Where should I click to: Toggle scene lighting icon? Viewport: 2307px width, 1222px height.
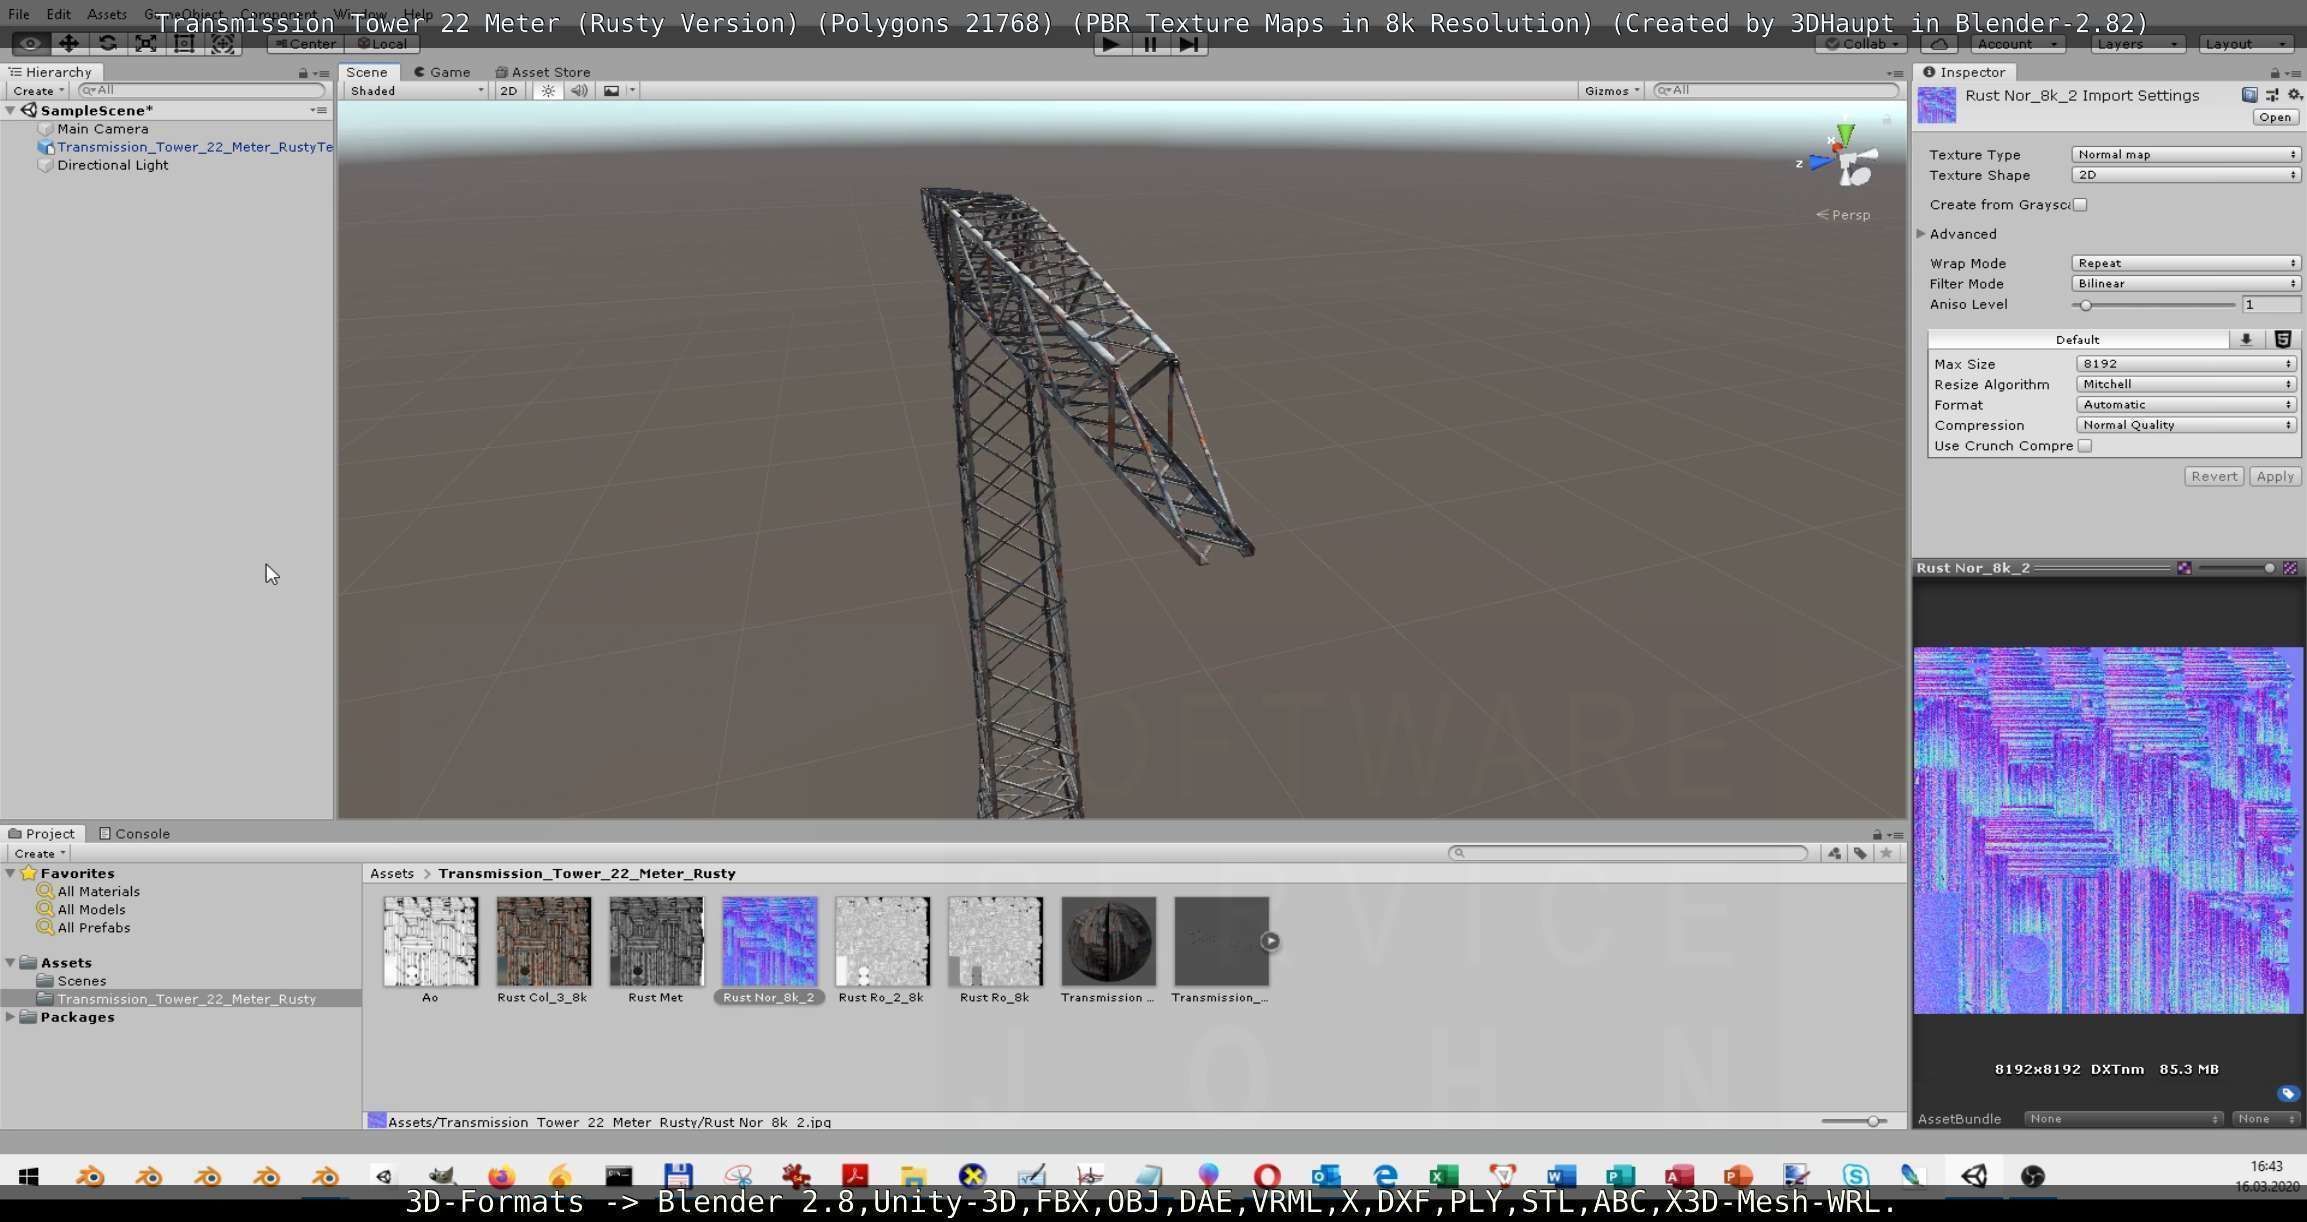click(x=547, y=91)
